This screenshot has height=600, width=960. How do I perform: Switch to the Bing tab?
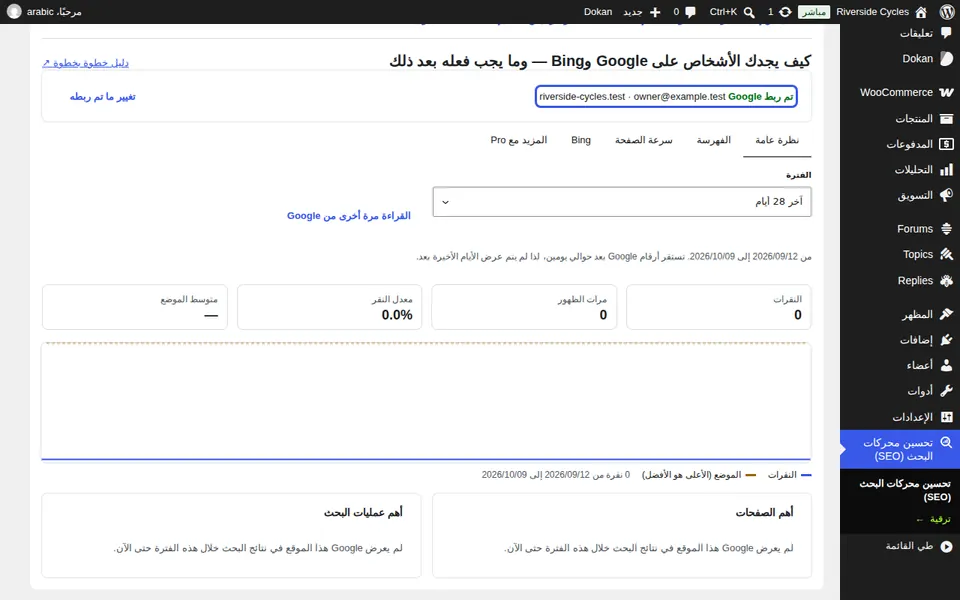click(x=581, y=140)
